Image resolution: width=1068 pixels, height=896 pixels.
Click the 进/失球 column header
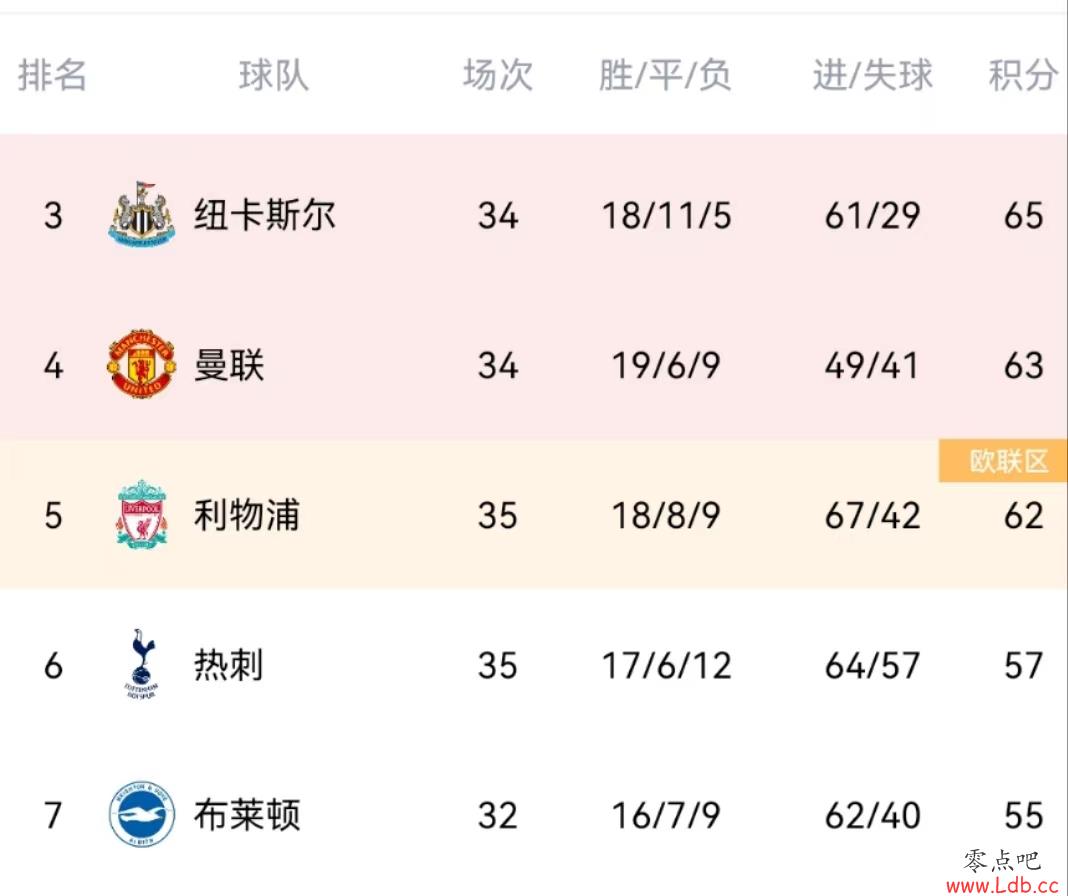pos(873,75)
